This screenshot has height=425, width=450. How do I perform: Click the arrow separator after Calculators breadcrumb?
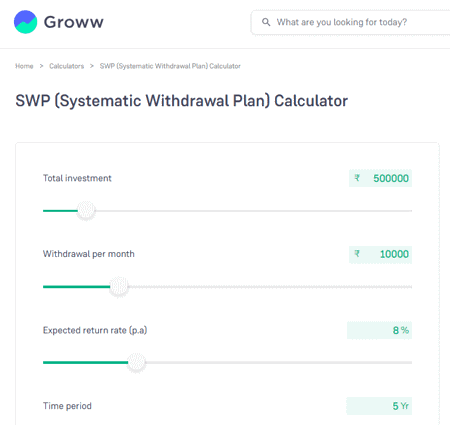click(x=92, y=66)
